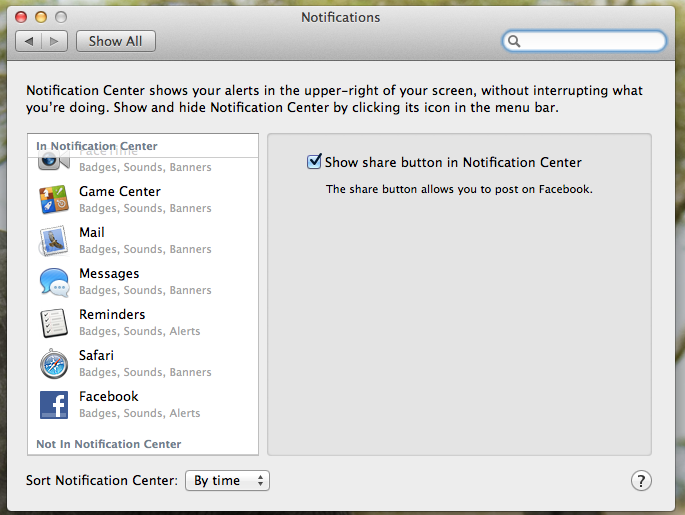Click the partially hidden FaceTime camera icon
Screen dimensions: 685x515
pos(54,162)
